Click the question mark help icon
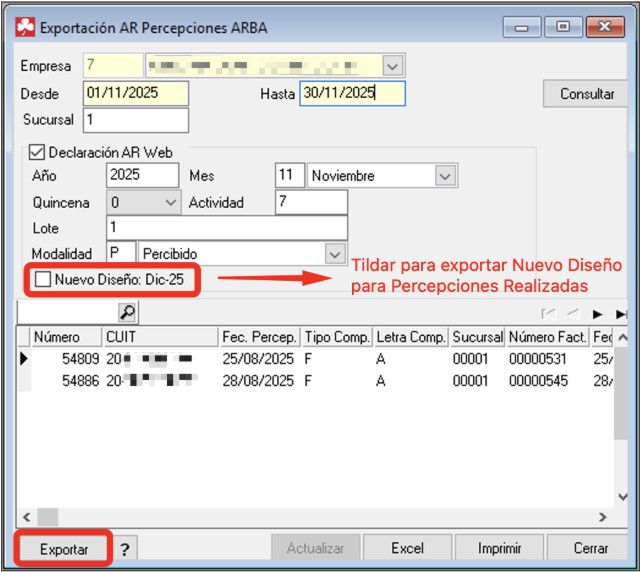 [125, 549]
